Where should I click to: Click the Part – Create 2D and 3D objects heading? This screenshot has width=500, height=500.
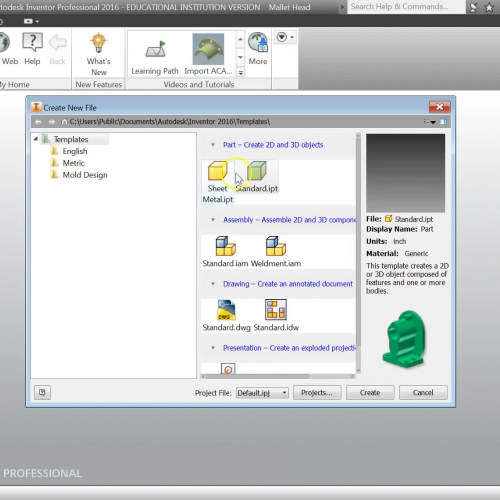coord(273,145)
